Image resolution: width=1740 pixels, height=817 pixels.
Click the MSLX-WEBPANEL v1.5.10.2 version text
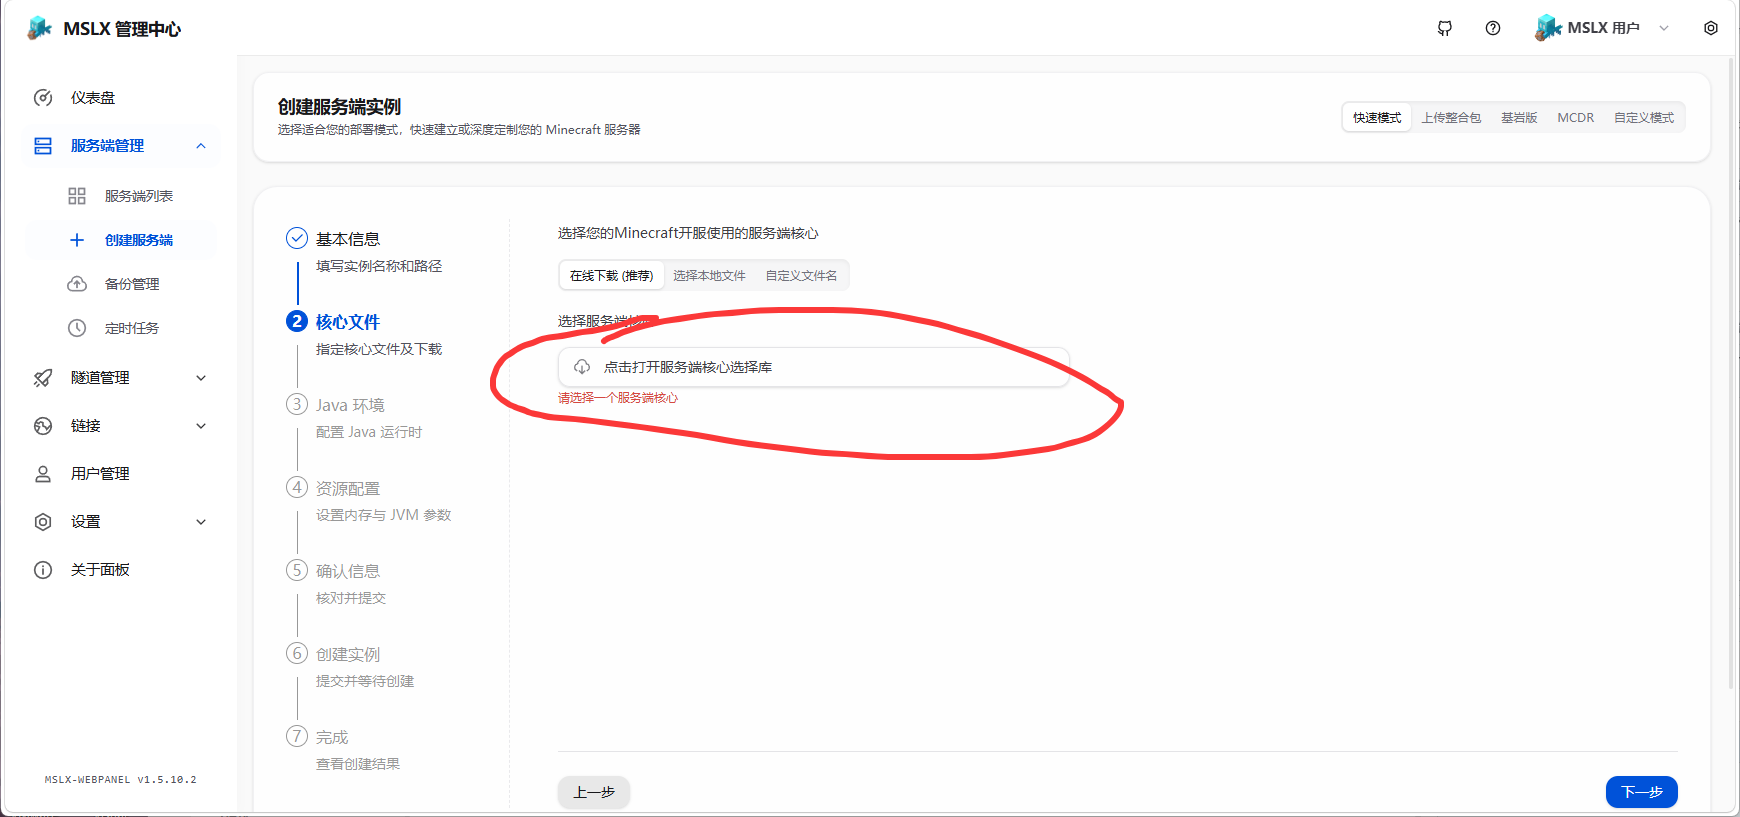tap(120, 780)
